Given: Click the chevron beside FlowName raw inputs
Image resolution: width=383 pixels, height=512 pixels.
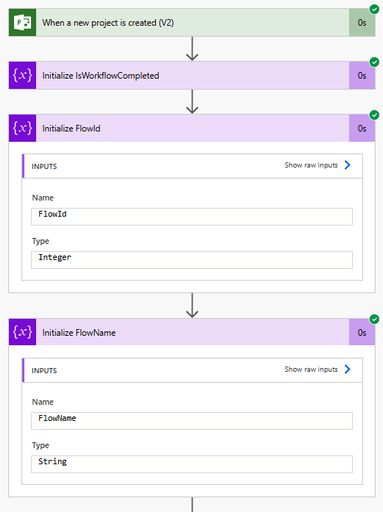Looking at the screenshot, I should coord(347,369).
